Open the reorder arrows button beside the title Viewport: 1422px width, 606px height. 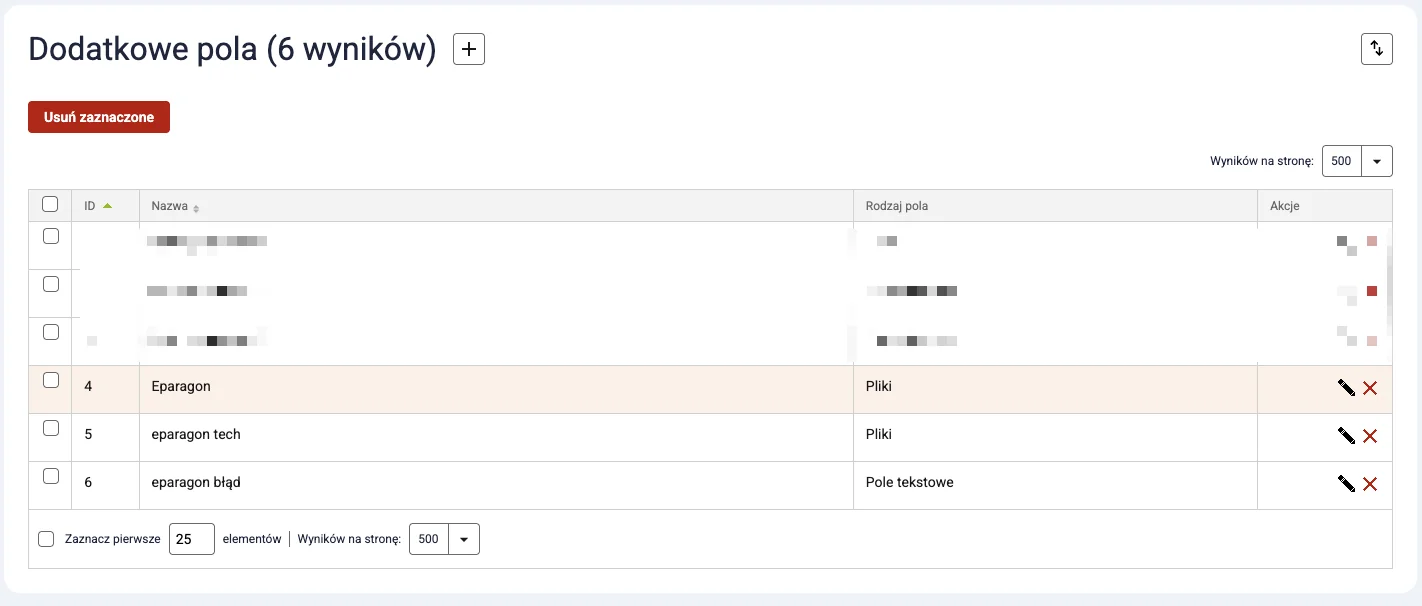click(1377, 49)
